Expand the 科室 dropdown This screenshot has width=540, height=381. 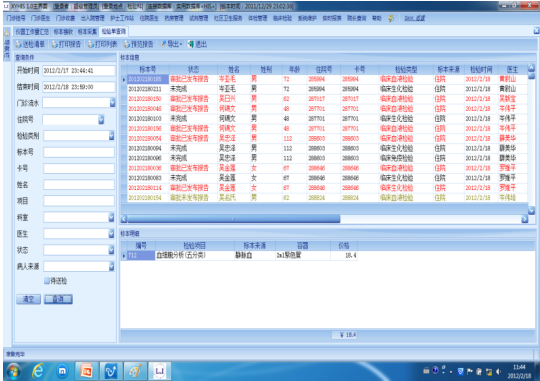pos(111,217)
